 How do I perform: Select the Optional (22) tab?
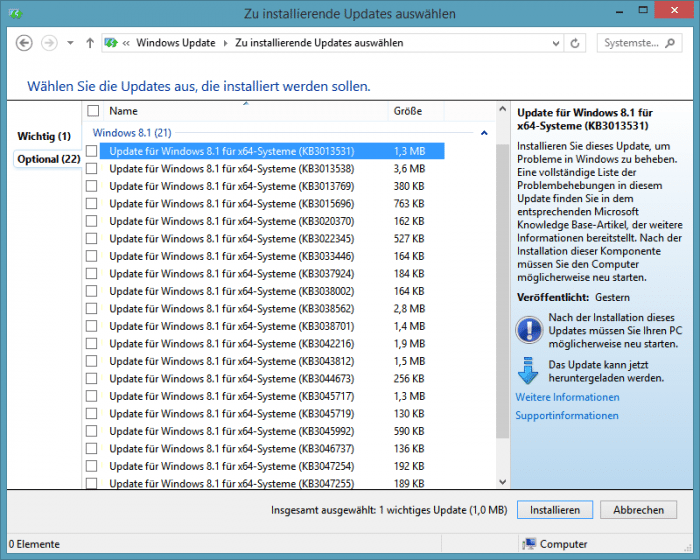pos(49,159)
